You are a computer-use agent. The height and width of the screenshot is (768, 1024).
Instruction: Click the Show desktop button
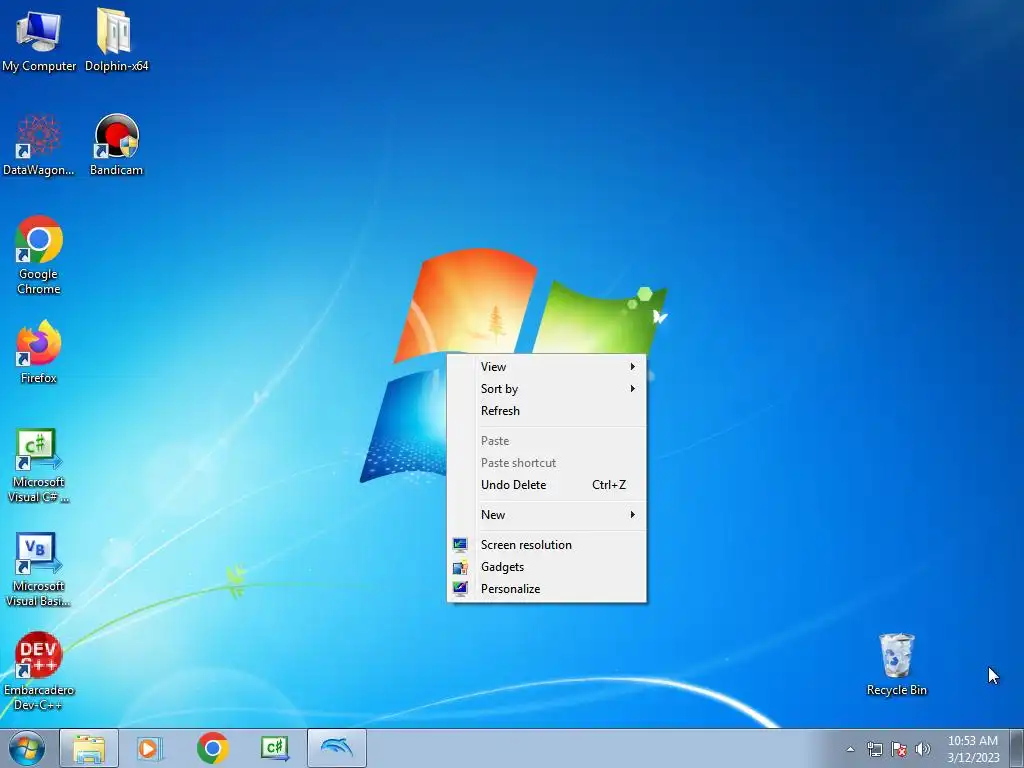tap(1017, 748)
